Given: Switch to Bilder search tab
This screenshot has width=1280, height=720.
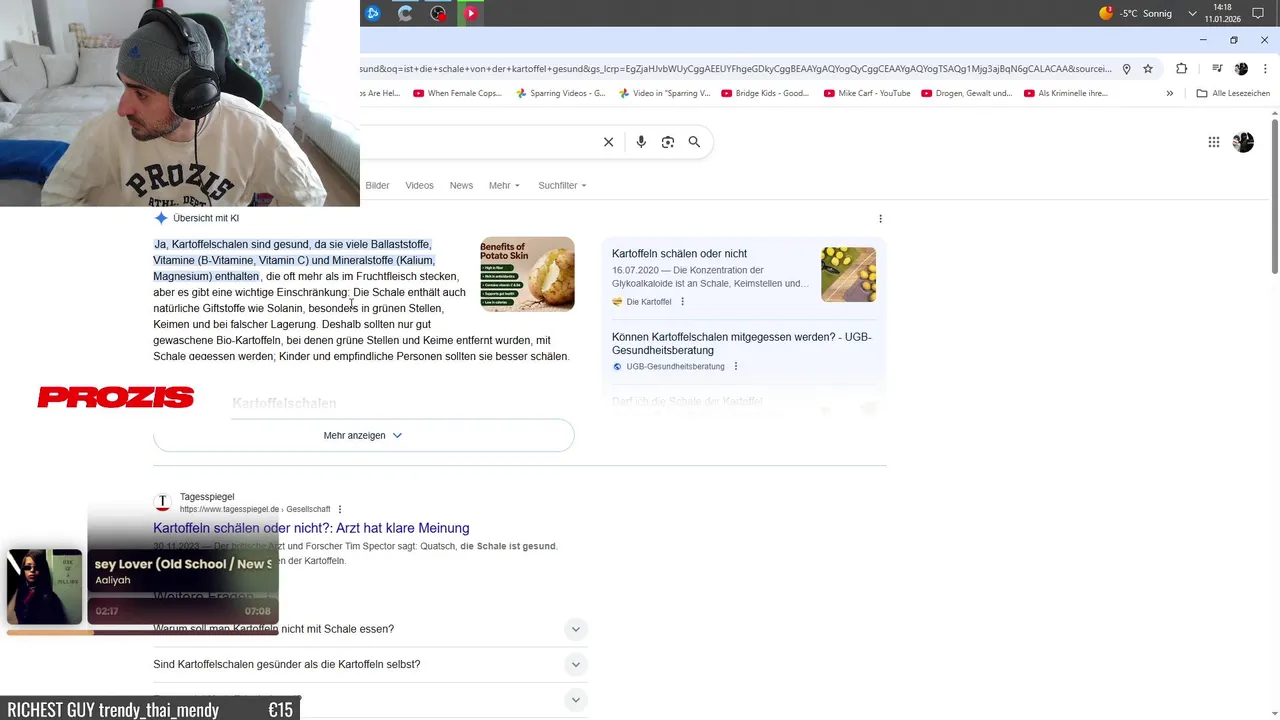Looking at the screenshot, I should [377, 185].
